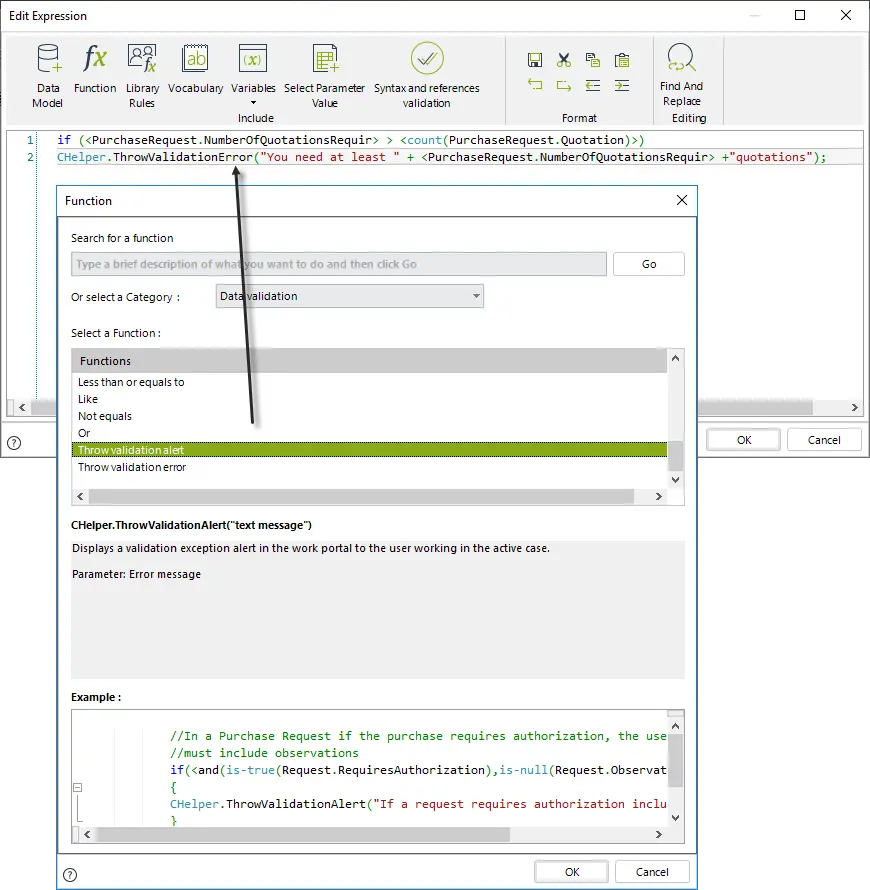Screen dimensions: 870x890
Task: Select the highlighted 'Throw validation alert' function
Action: click(369, 450)
